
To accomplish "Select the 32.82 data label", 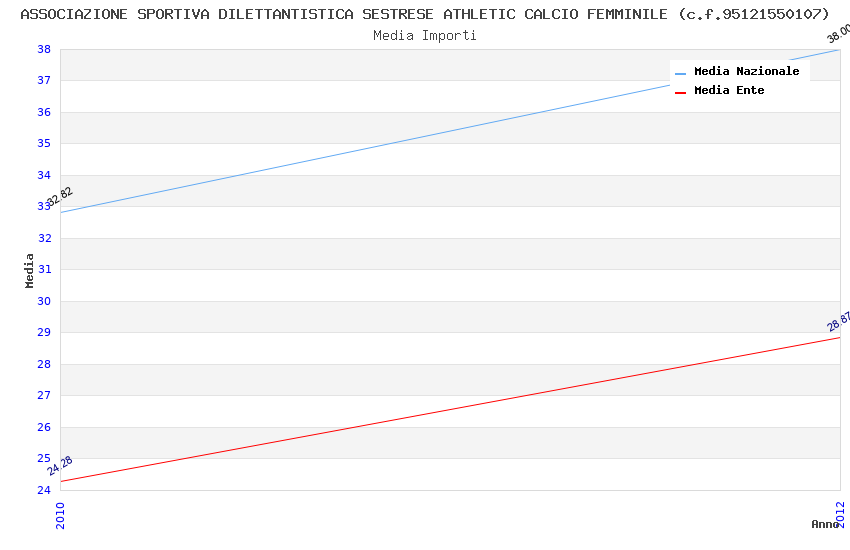I will [x=60, y=196].
